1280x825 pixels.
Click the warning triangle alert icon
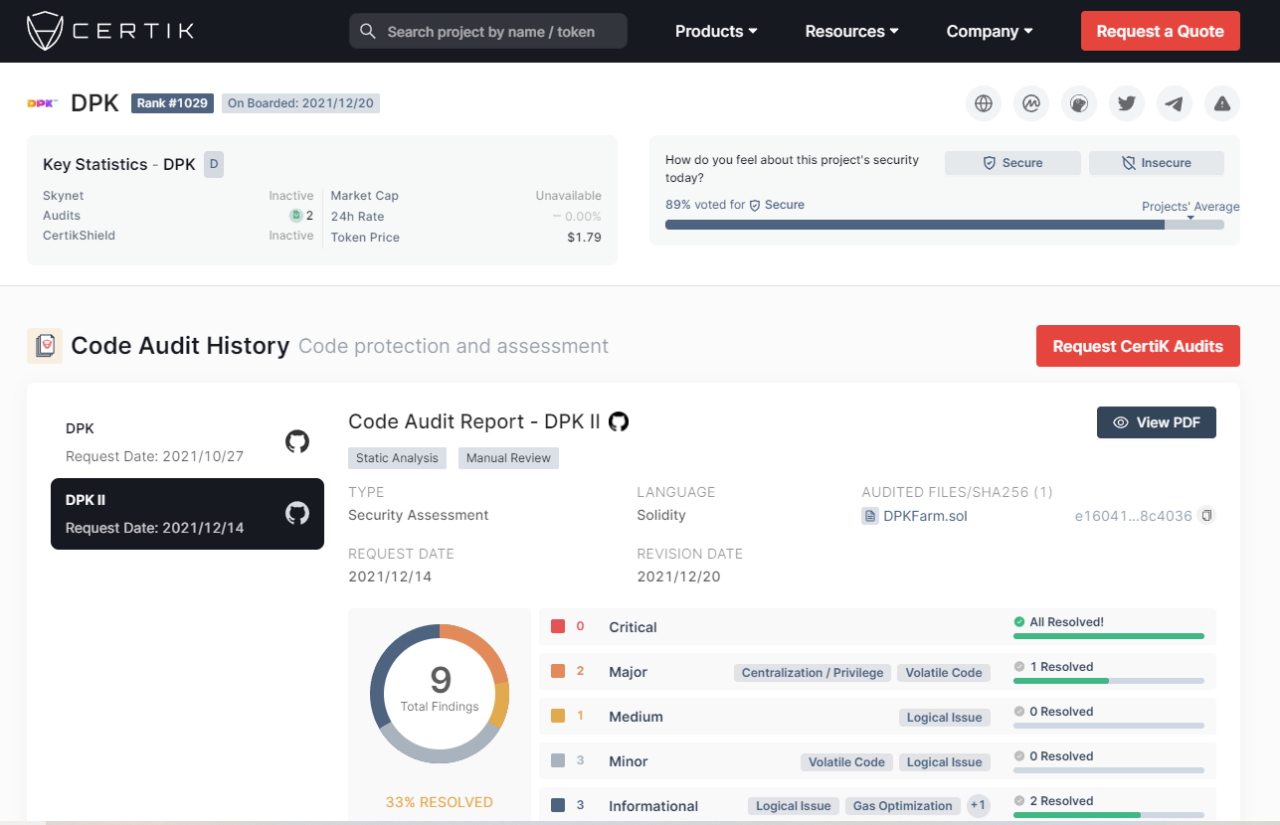1222,103
